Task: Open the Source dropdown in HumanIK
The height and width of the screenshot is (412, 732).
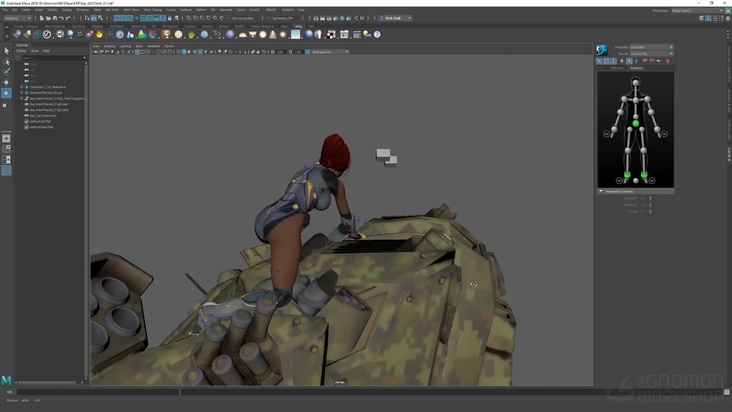Action: click(652, 54)
